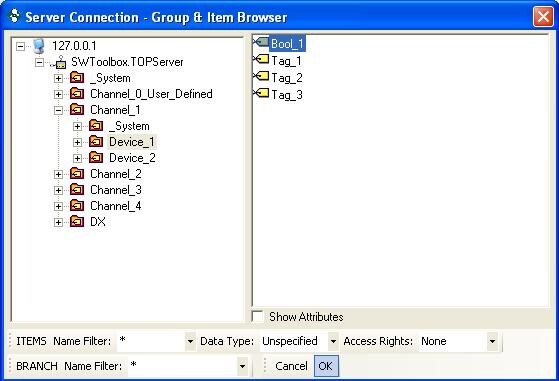This screenshot has width=559, height=381.
Task: Collapse the 127.0.0.1 root node
Action: coord(21,46)
